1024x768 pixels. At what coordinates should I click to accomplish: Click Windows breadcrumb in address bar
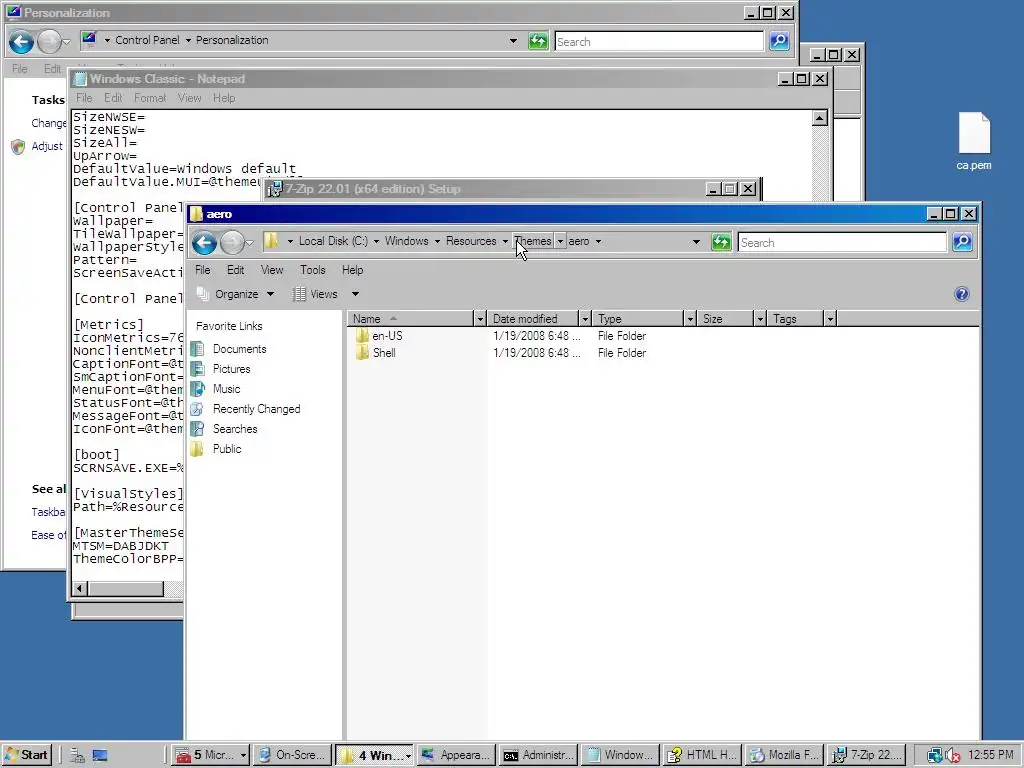coord(406,241)
